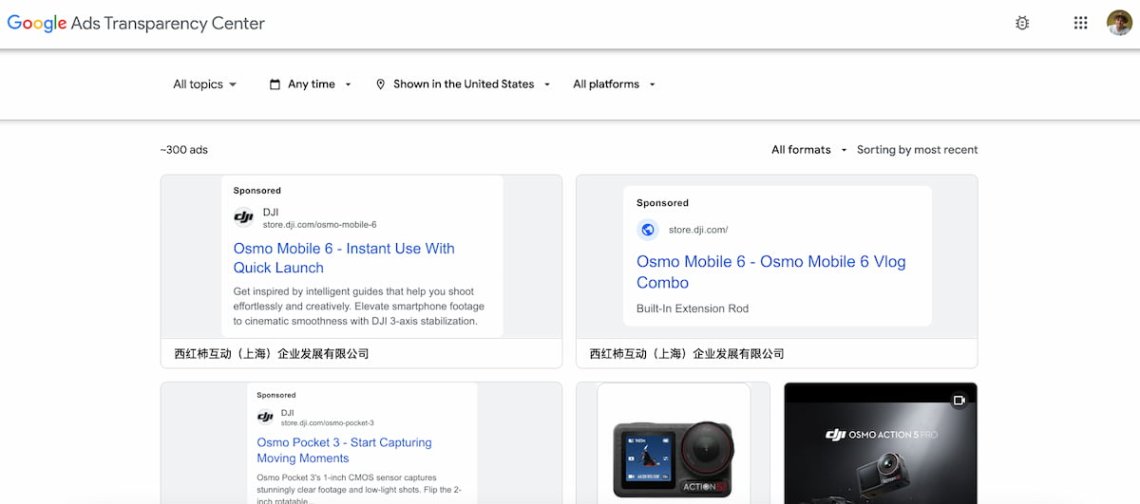
Task: Click the calendar icon beside Any time
Action: 275,84
